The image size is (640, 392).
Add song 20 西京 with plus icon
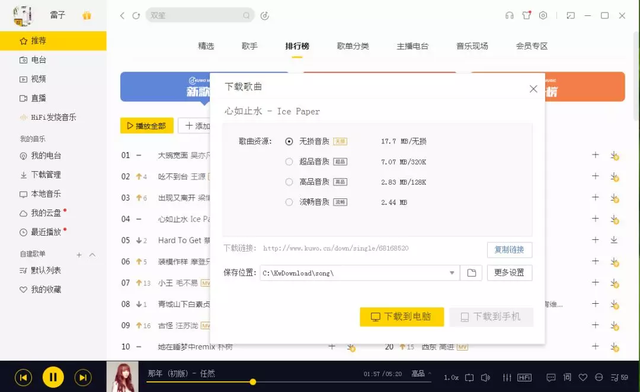pyautogui.click(x=595, y=346)
